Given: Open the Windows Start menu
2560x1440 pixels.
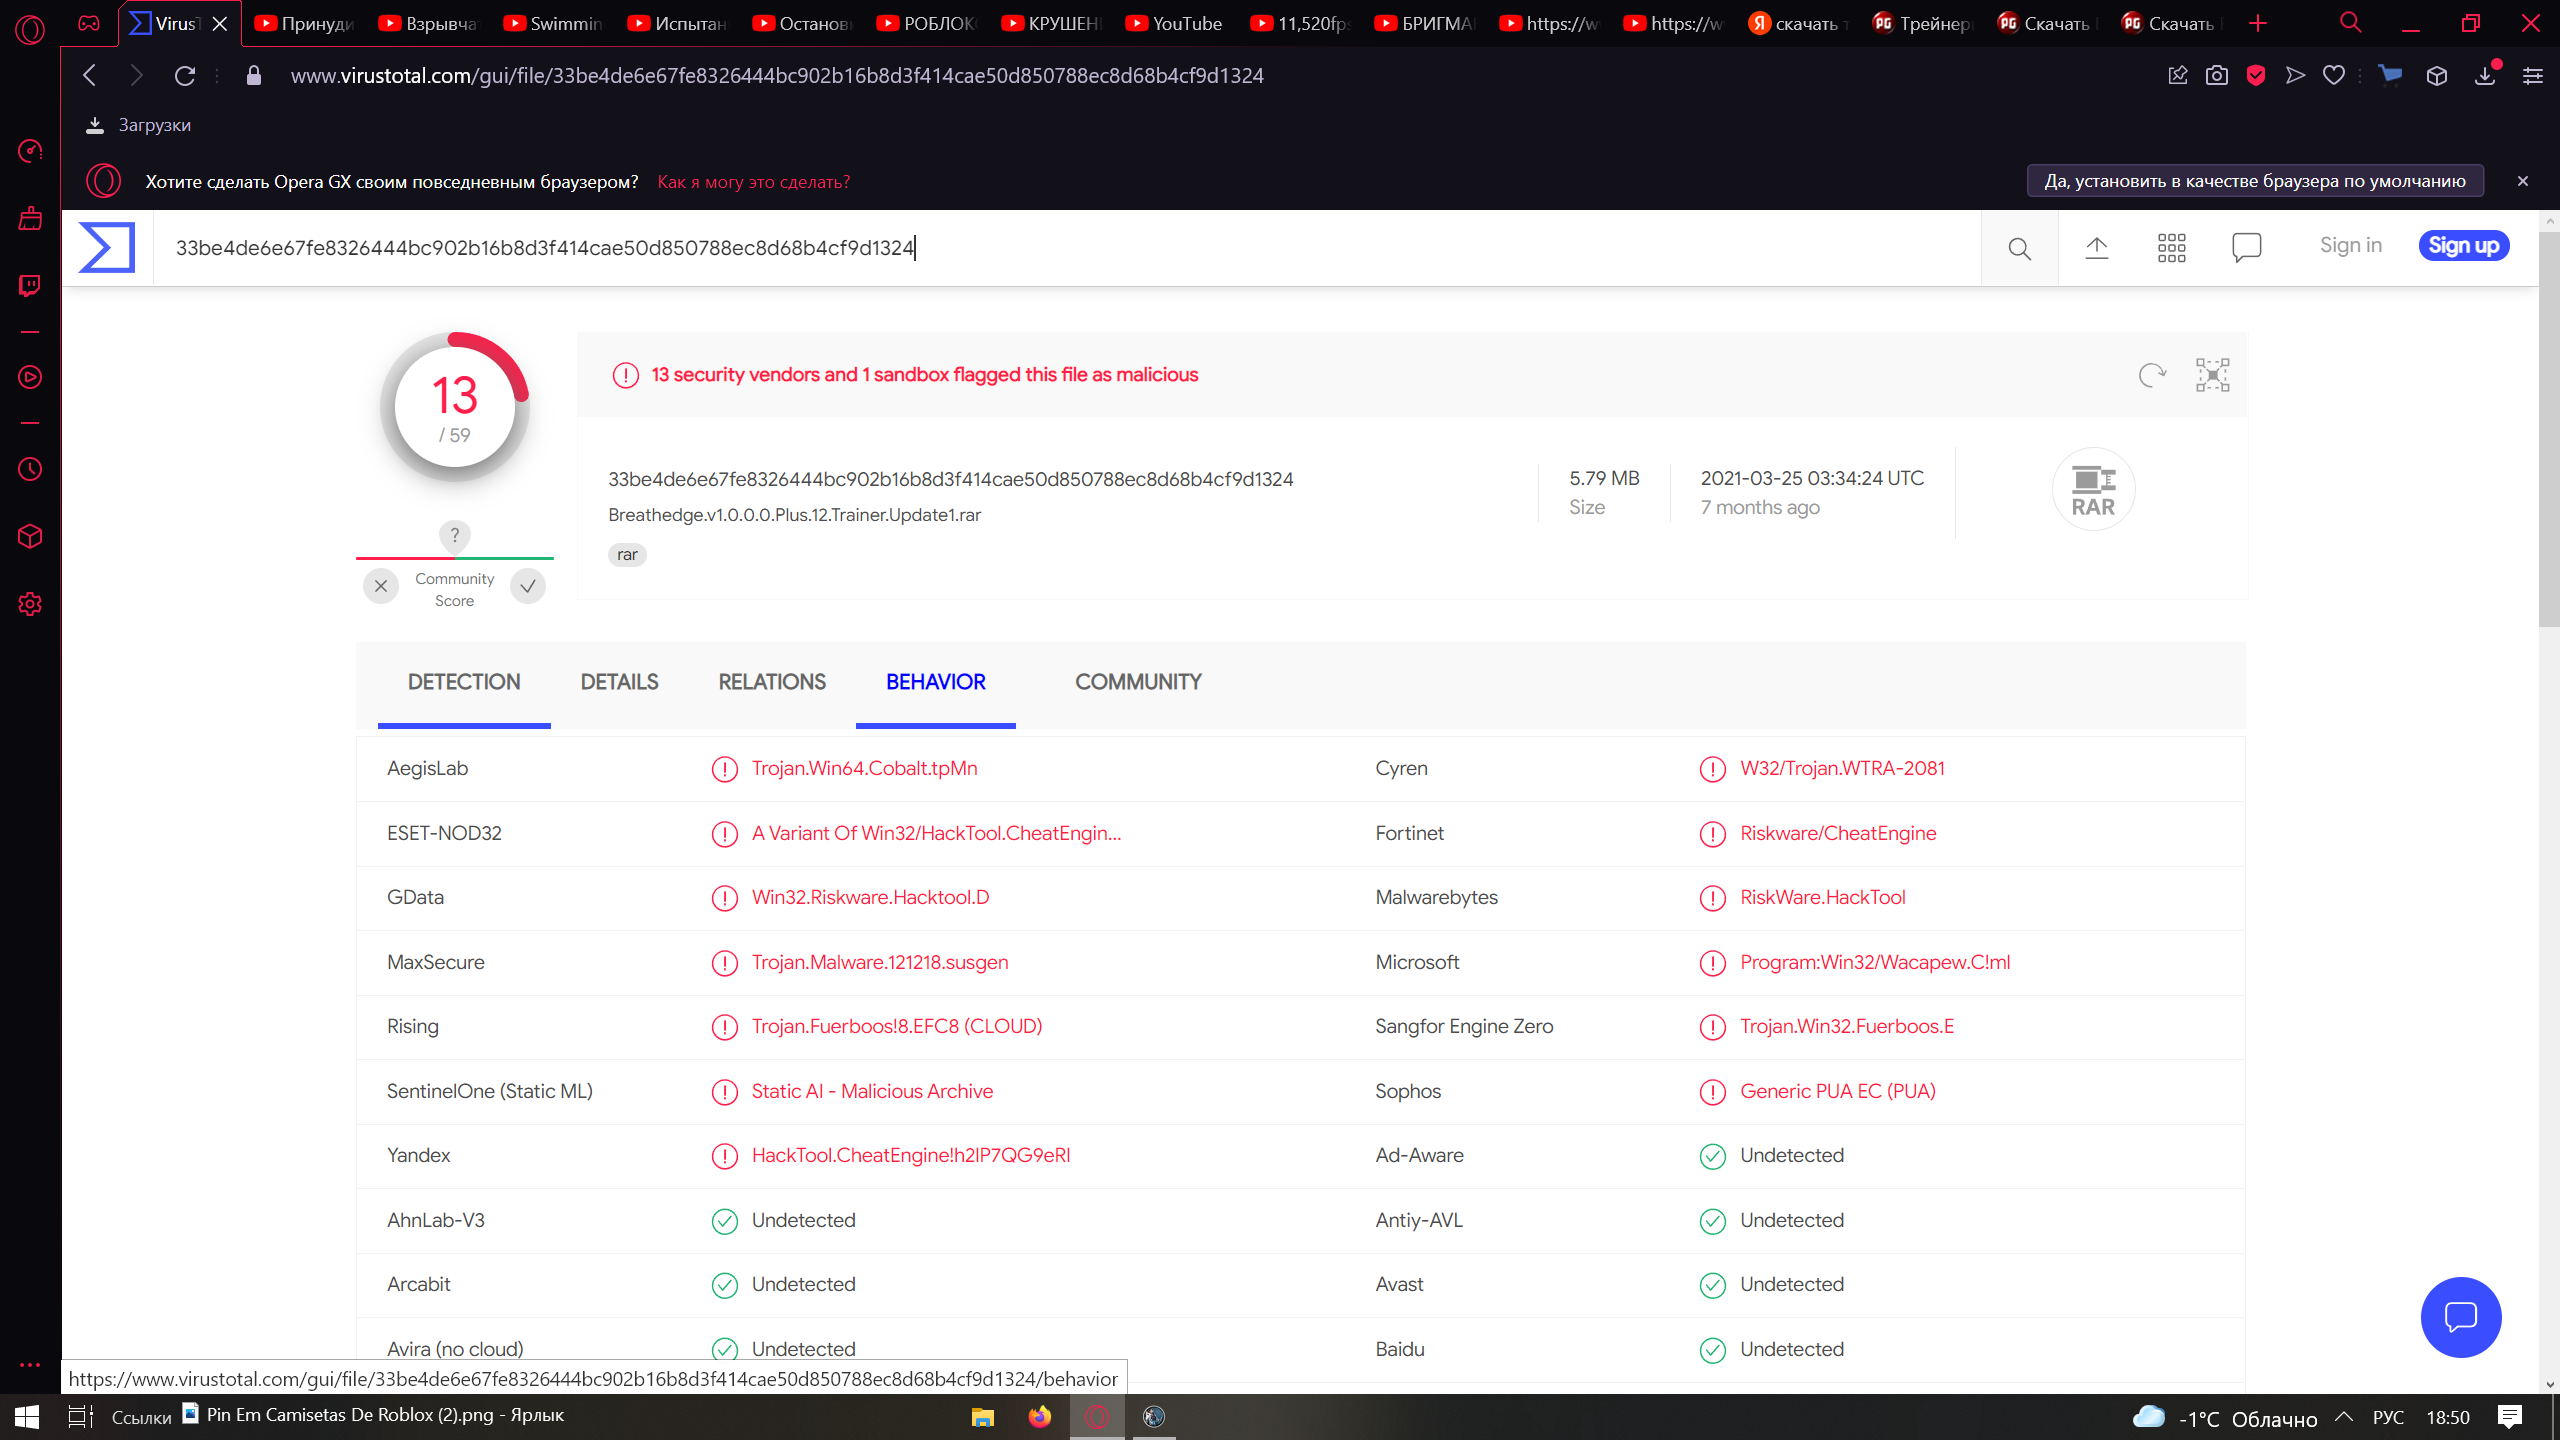Looking at the screenshot, I should point(27,1417).
